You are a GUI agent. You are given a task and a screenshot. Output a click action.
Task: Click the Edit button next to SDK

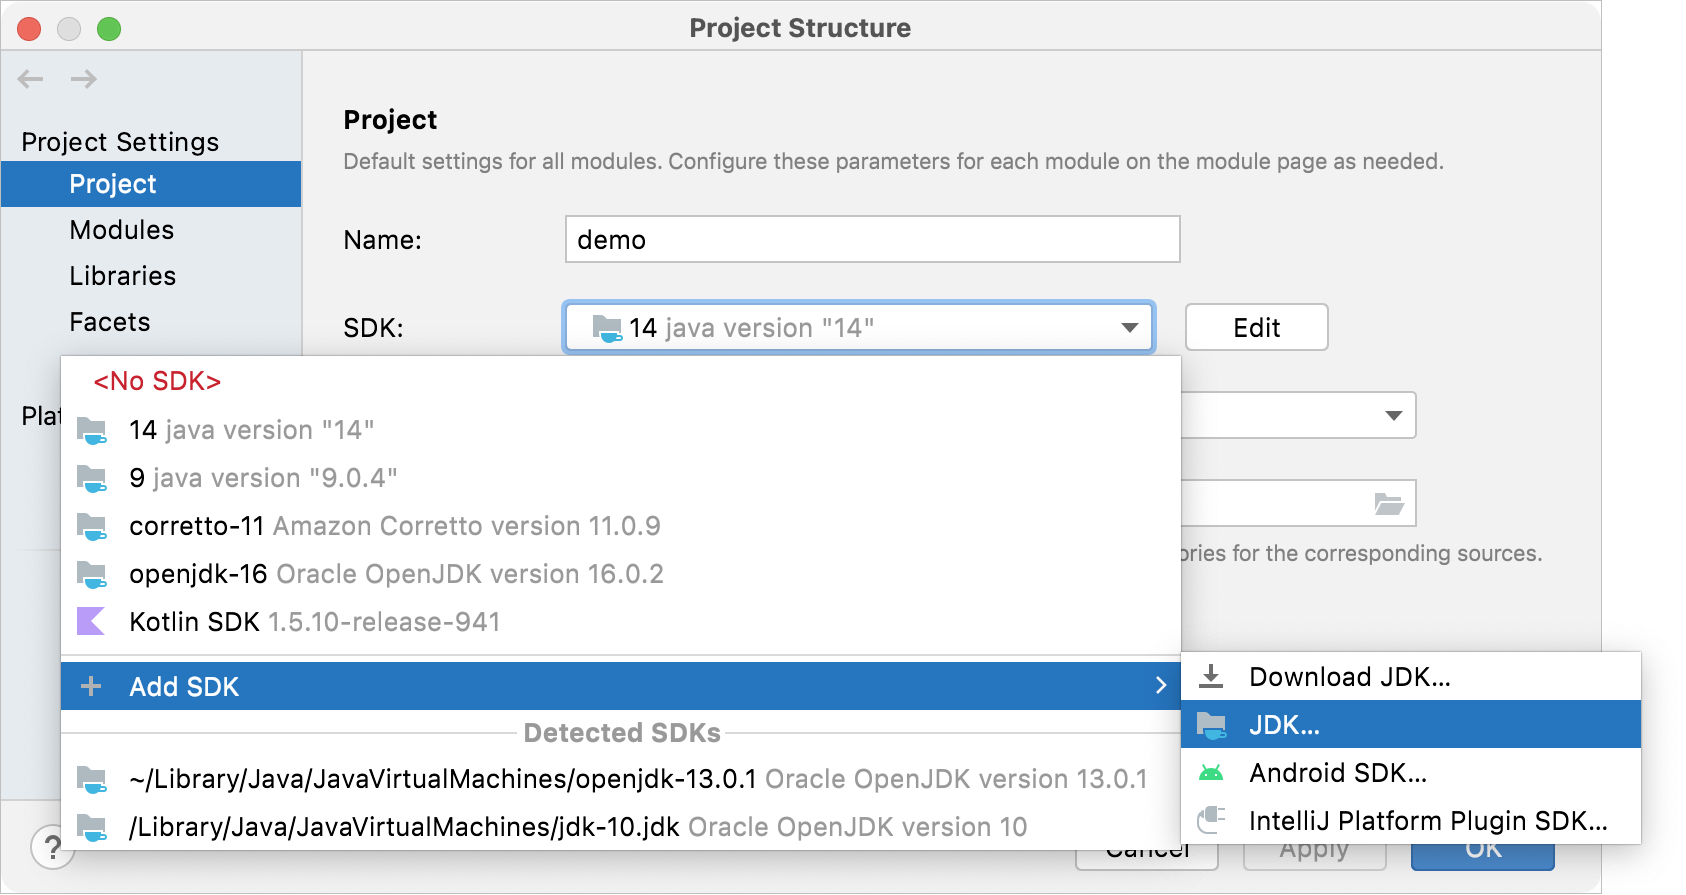(1256, 328)
